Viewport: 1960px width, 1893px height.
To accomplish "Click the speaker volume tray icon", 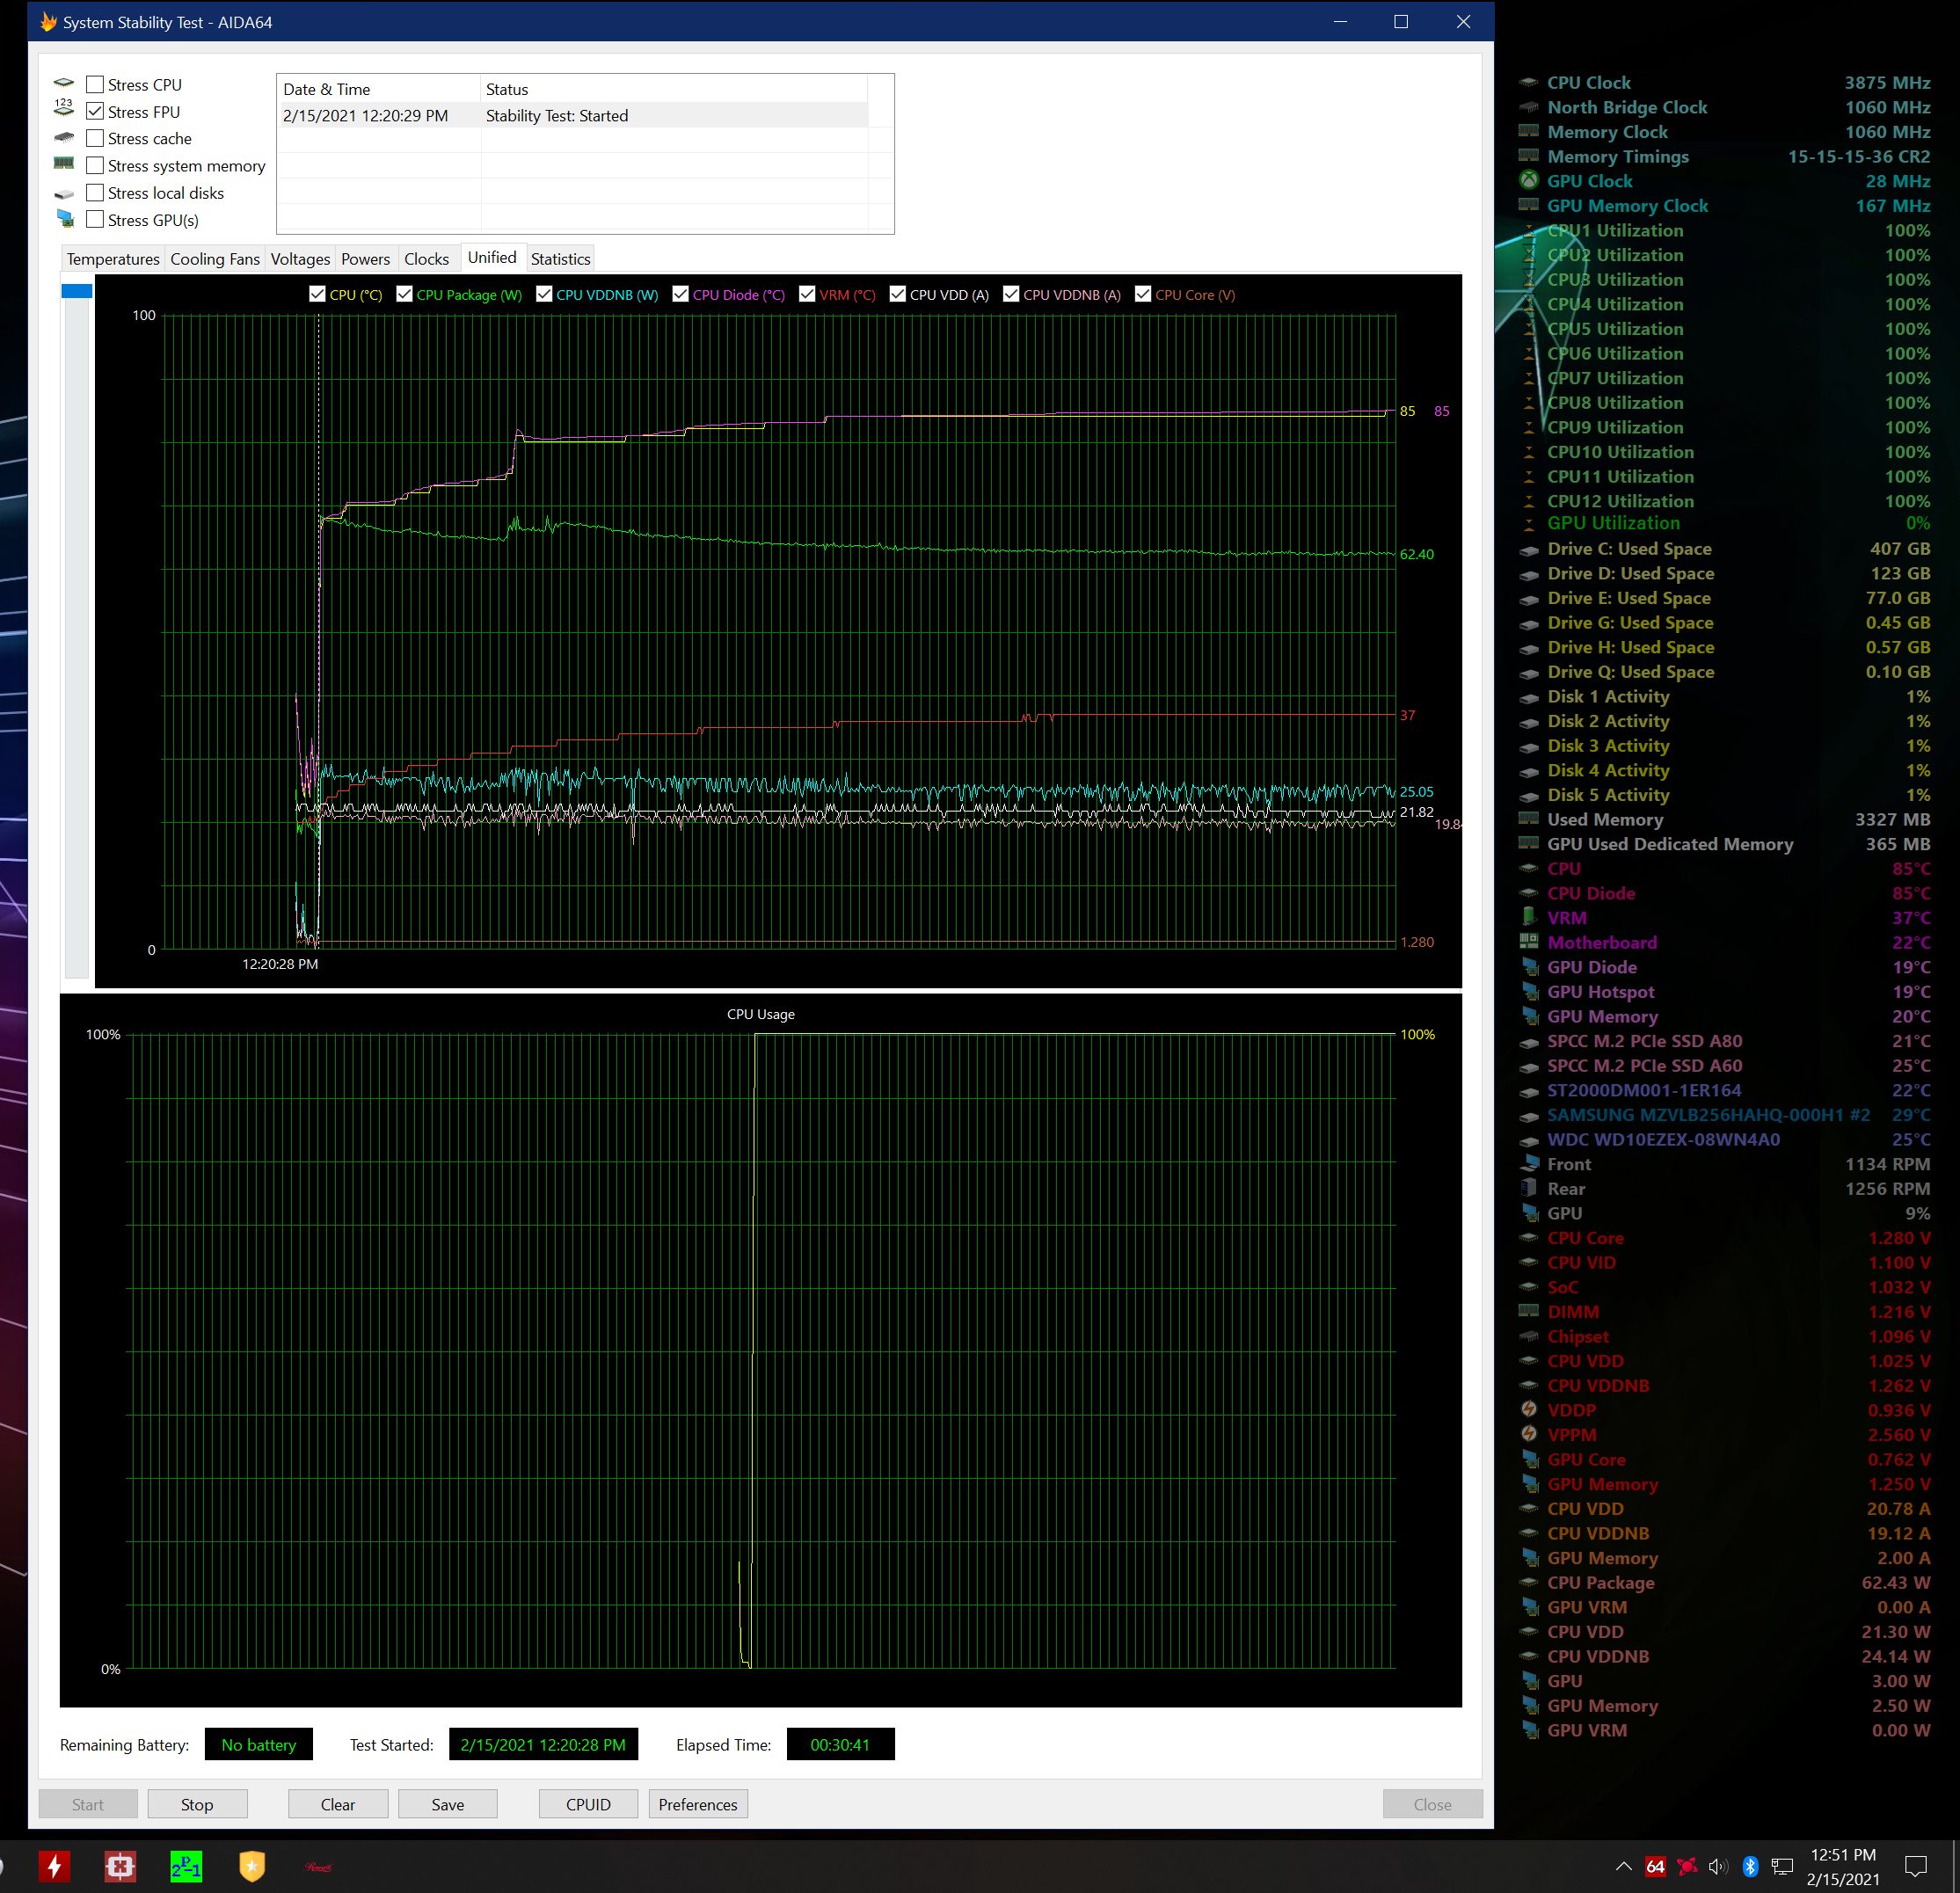I will (1718, 1866).
